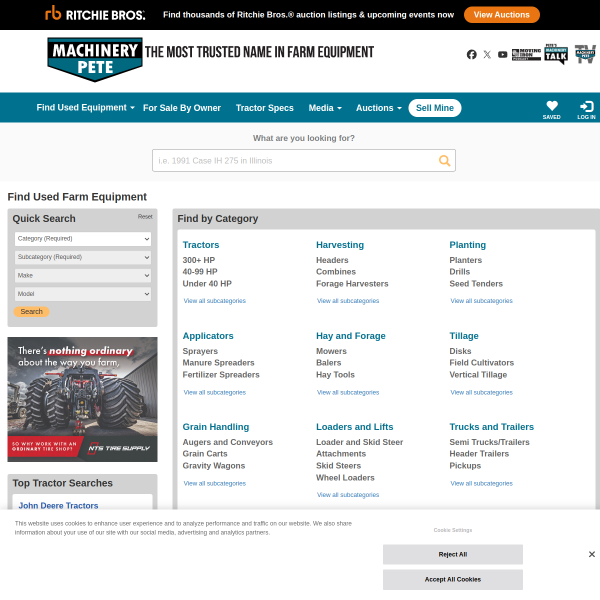
Task: Open the X (Twitter) icon link
Action: 487,54
